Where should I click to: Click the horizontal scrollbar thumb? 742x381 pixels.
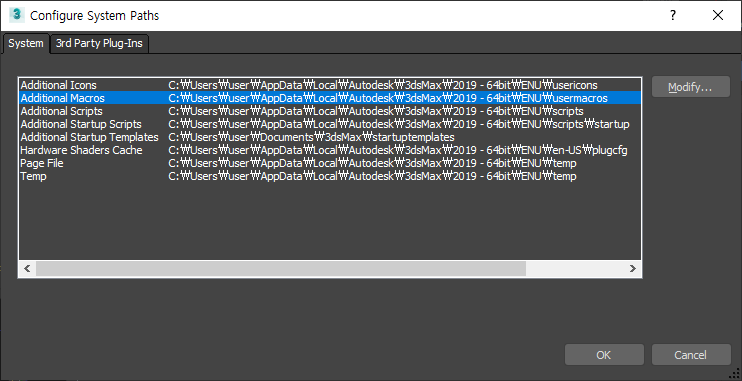click(x=281, y=268)
